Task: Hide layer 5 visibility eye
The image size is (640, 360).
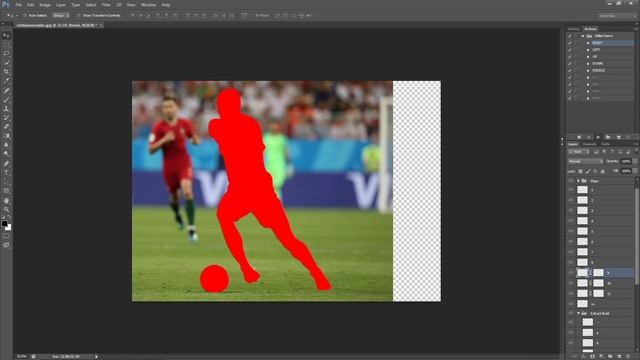Action: pyautogui.click(x=571, y=231)
